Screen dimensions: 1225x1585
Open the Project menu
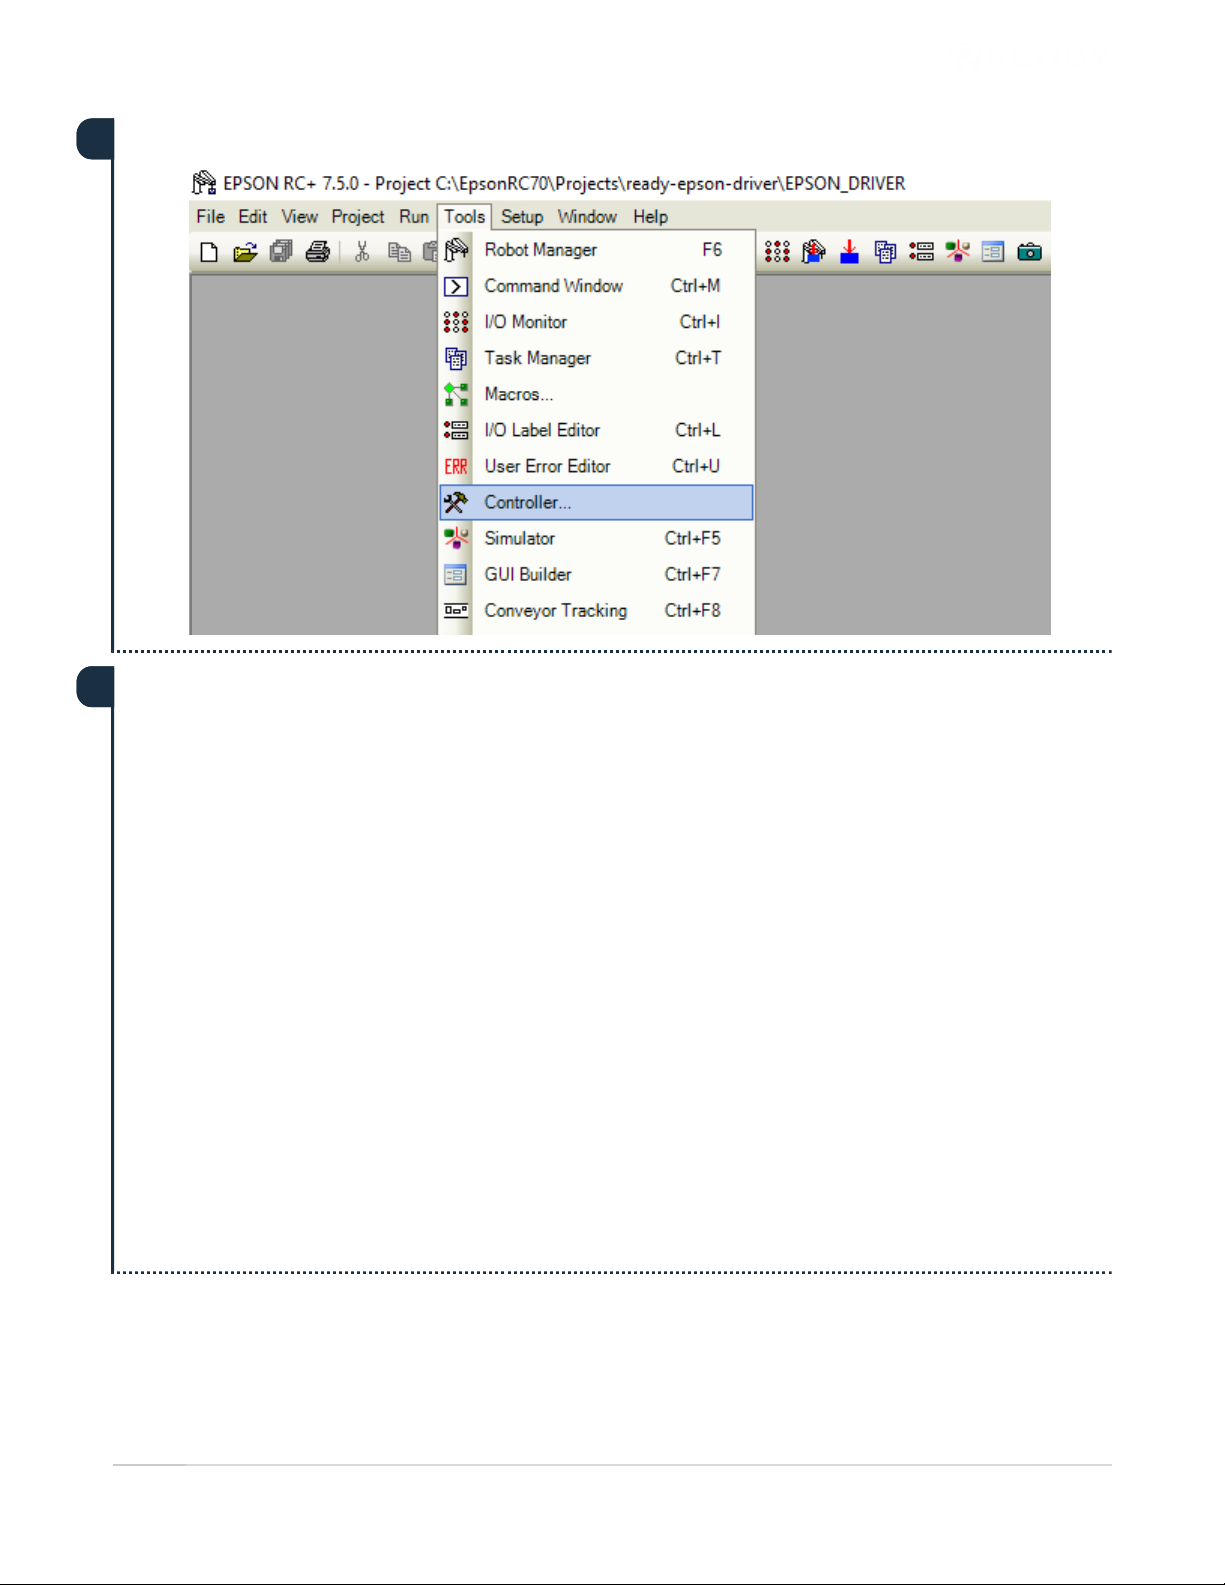(x=358, y=217)
